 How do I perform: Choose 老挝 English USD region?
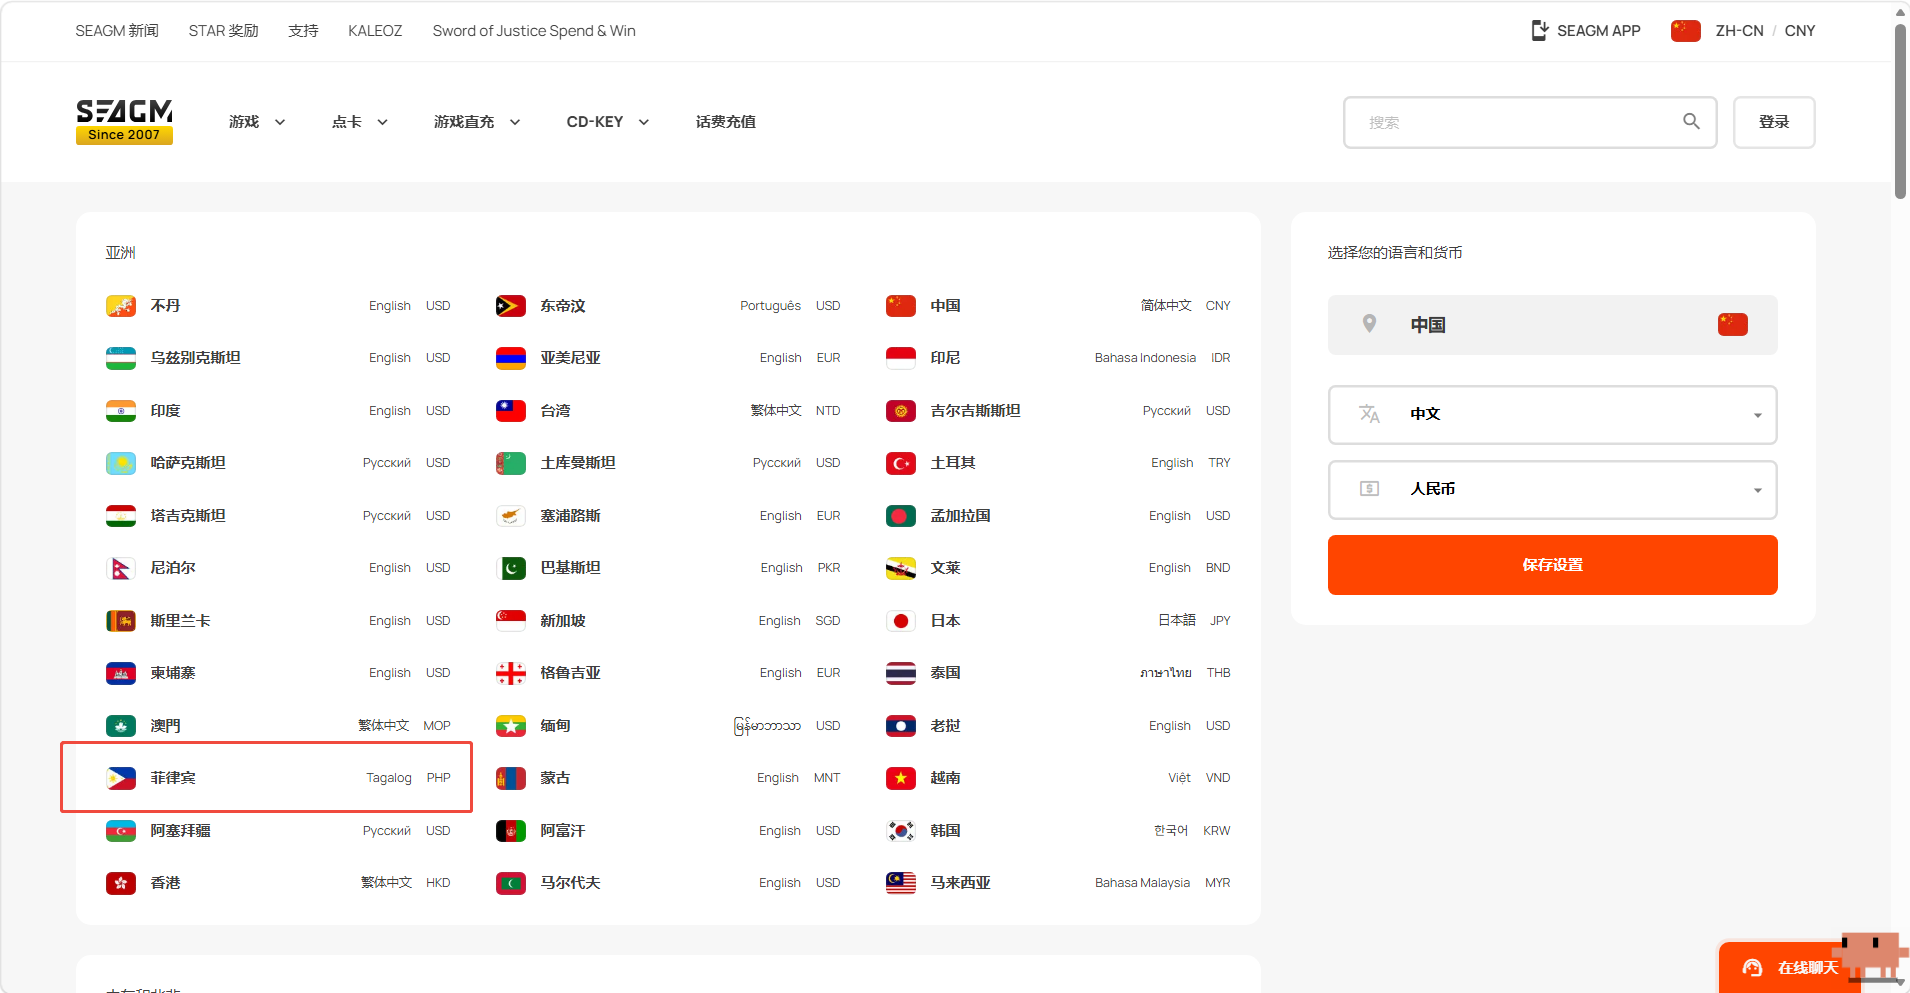tap(1058, 726)
